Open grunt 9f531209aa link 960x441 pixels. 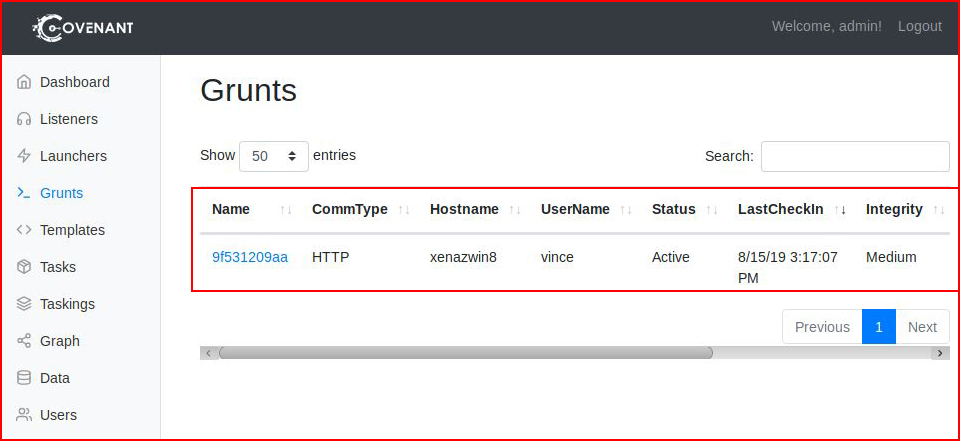(250, 257)
